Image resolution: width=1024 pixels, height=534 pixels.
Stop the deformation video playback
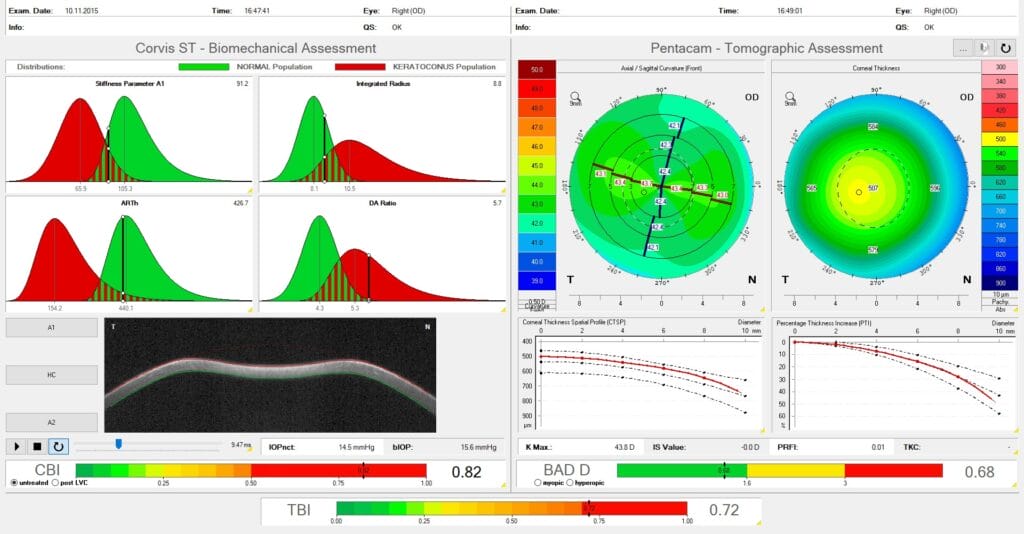[37, 447]
